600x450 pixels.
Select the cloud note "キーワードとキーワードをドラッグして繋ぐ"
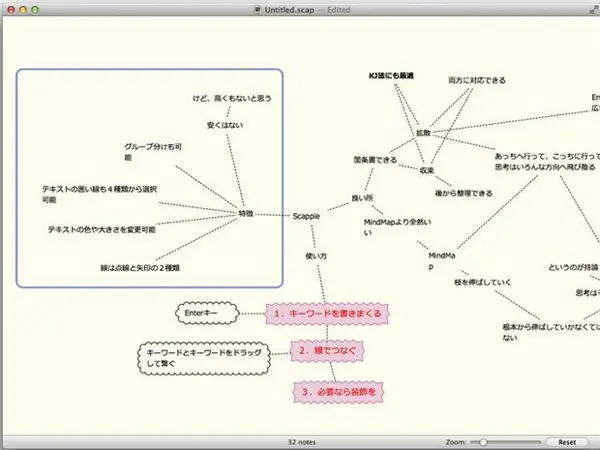(x=204, y=358)
